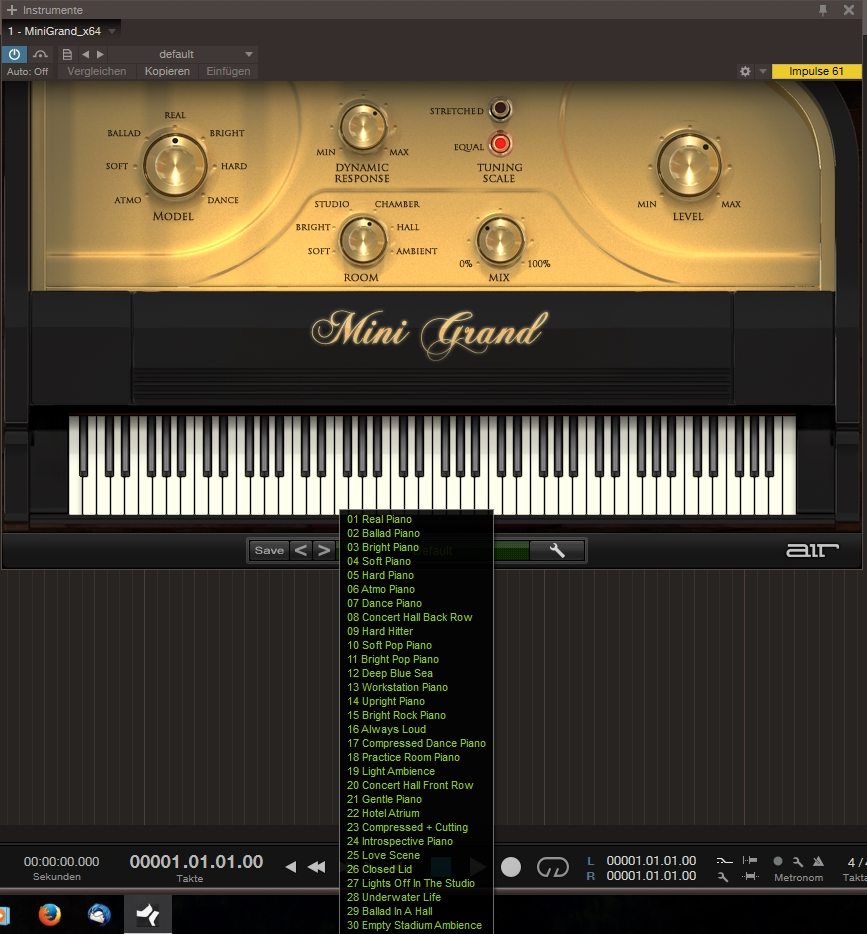Pick 21 Gentle Piano preset
The width and height of the screenshot is (867, 934).
tap(384, 799)
